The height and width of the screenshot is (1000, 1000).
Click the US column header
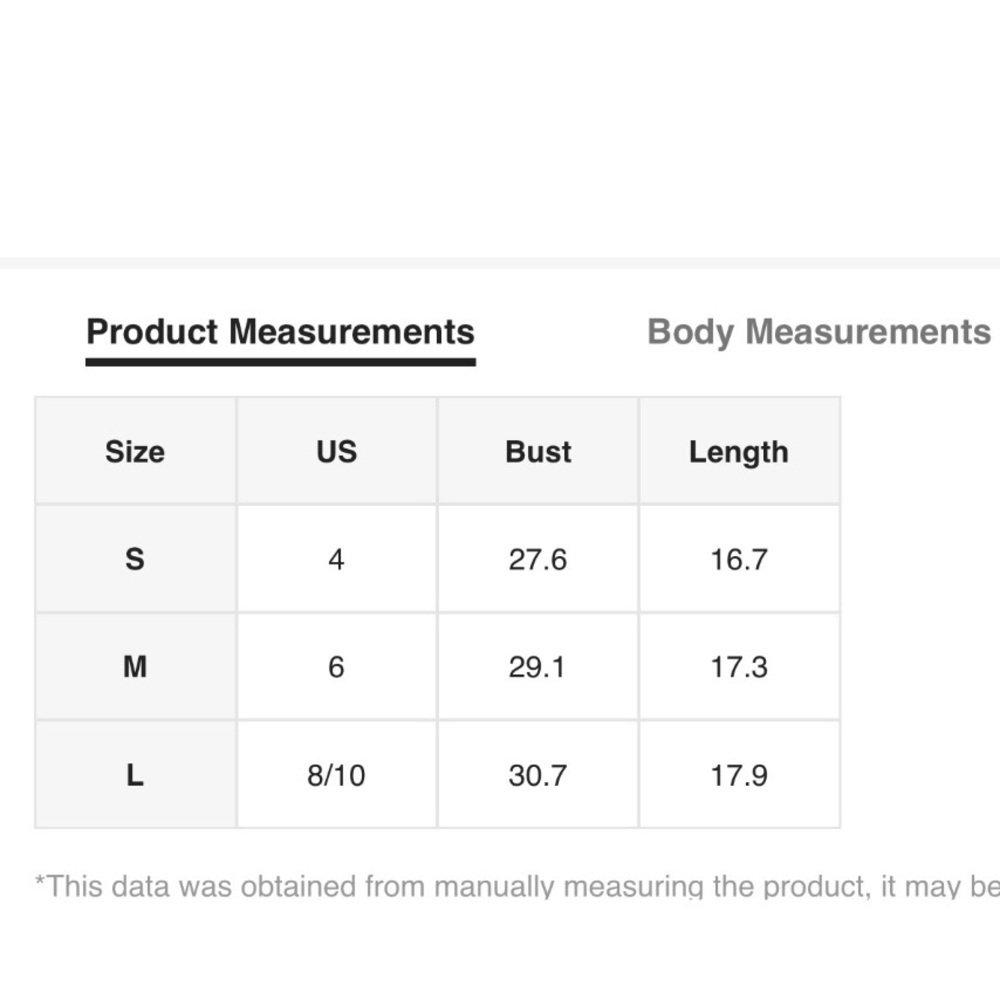point(336,451)
